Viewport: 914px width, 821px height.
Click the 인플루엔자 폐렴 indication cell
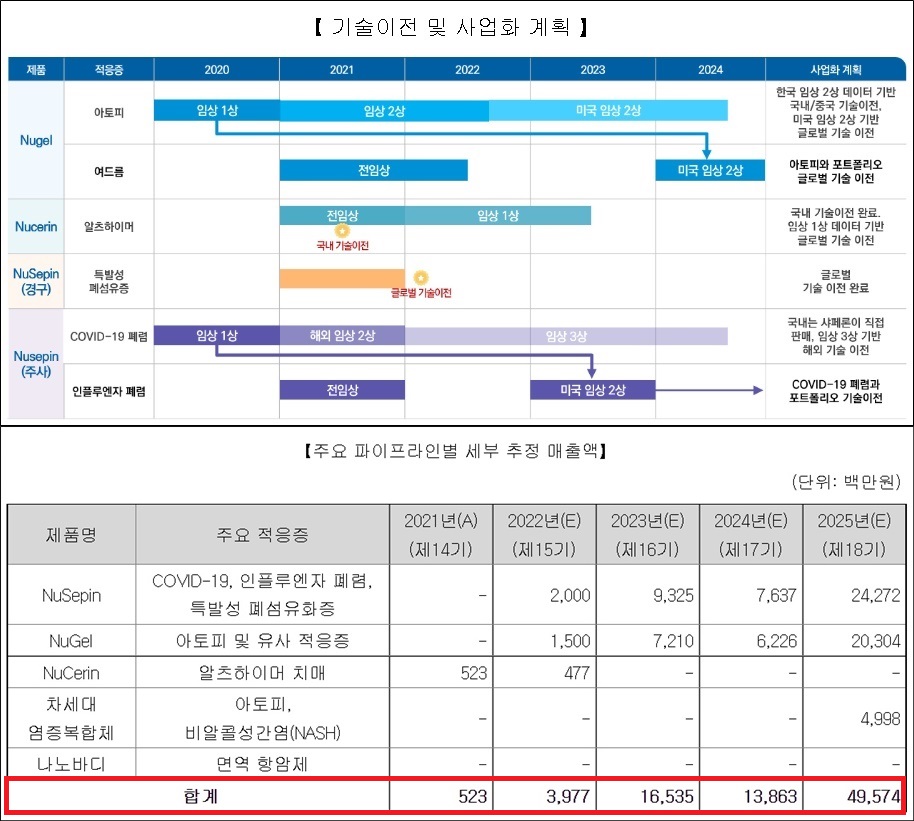coord(109,391)
